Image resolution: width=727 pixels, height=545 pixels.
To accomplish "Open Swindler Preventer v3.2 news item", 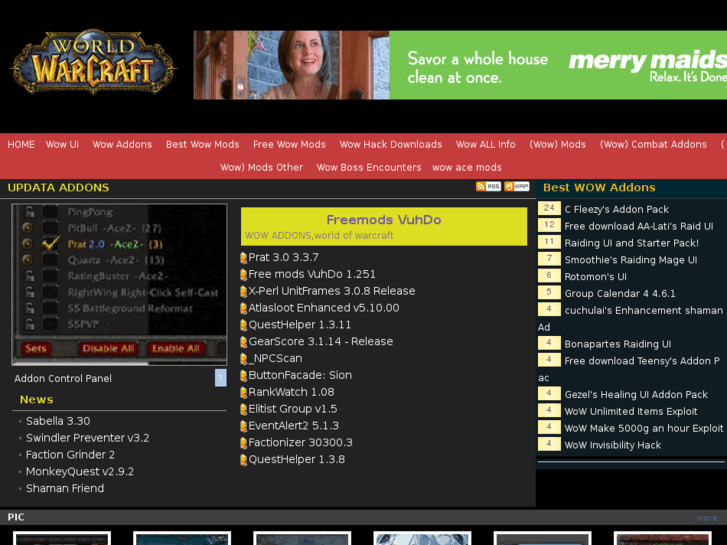I will (x=88, y=438).
